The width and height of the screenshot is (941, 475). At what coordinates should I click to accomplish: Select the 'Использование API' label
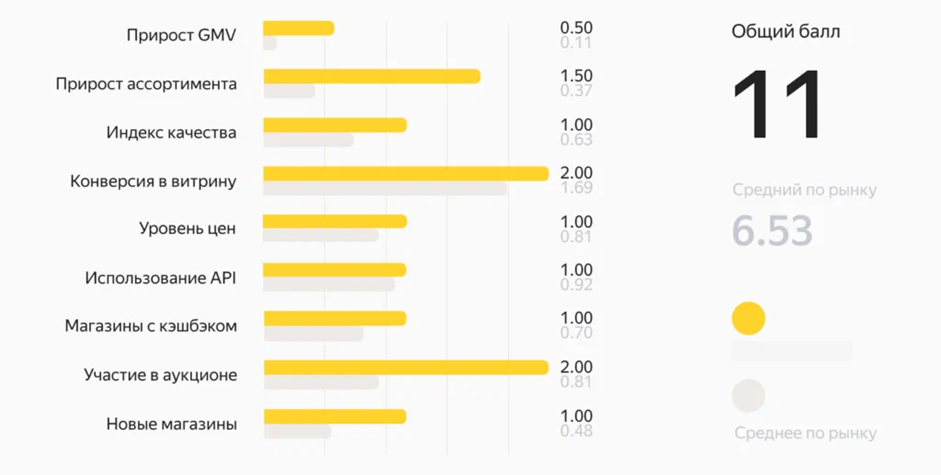pyautogui.click(x=160, y=277)
